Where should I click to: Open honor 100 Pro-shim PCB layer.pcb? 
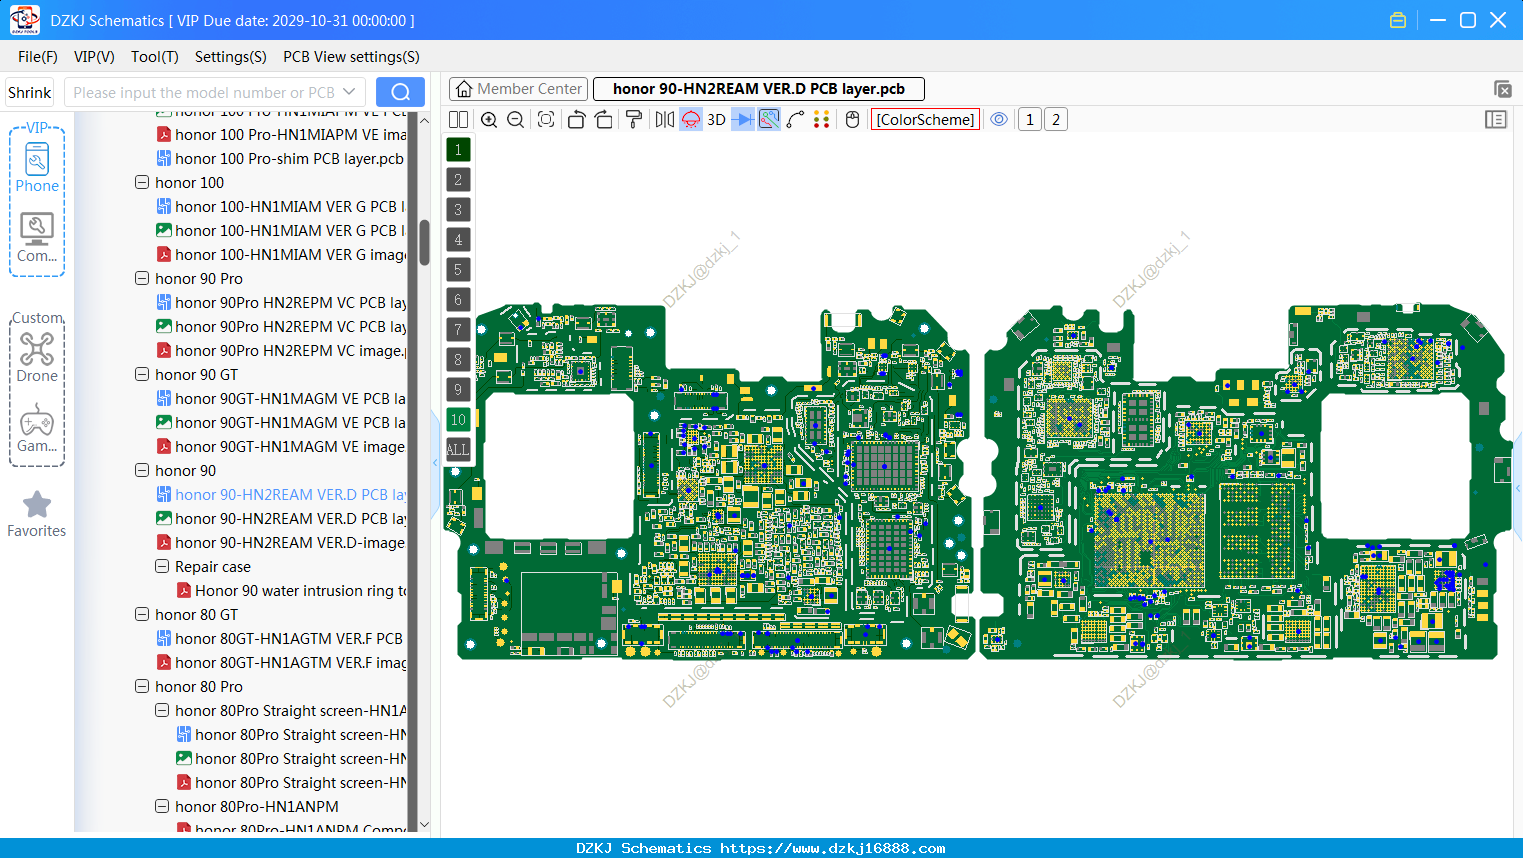[x=281, y=159]
